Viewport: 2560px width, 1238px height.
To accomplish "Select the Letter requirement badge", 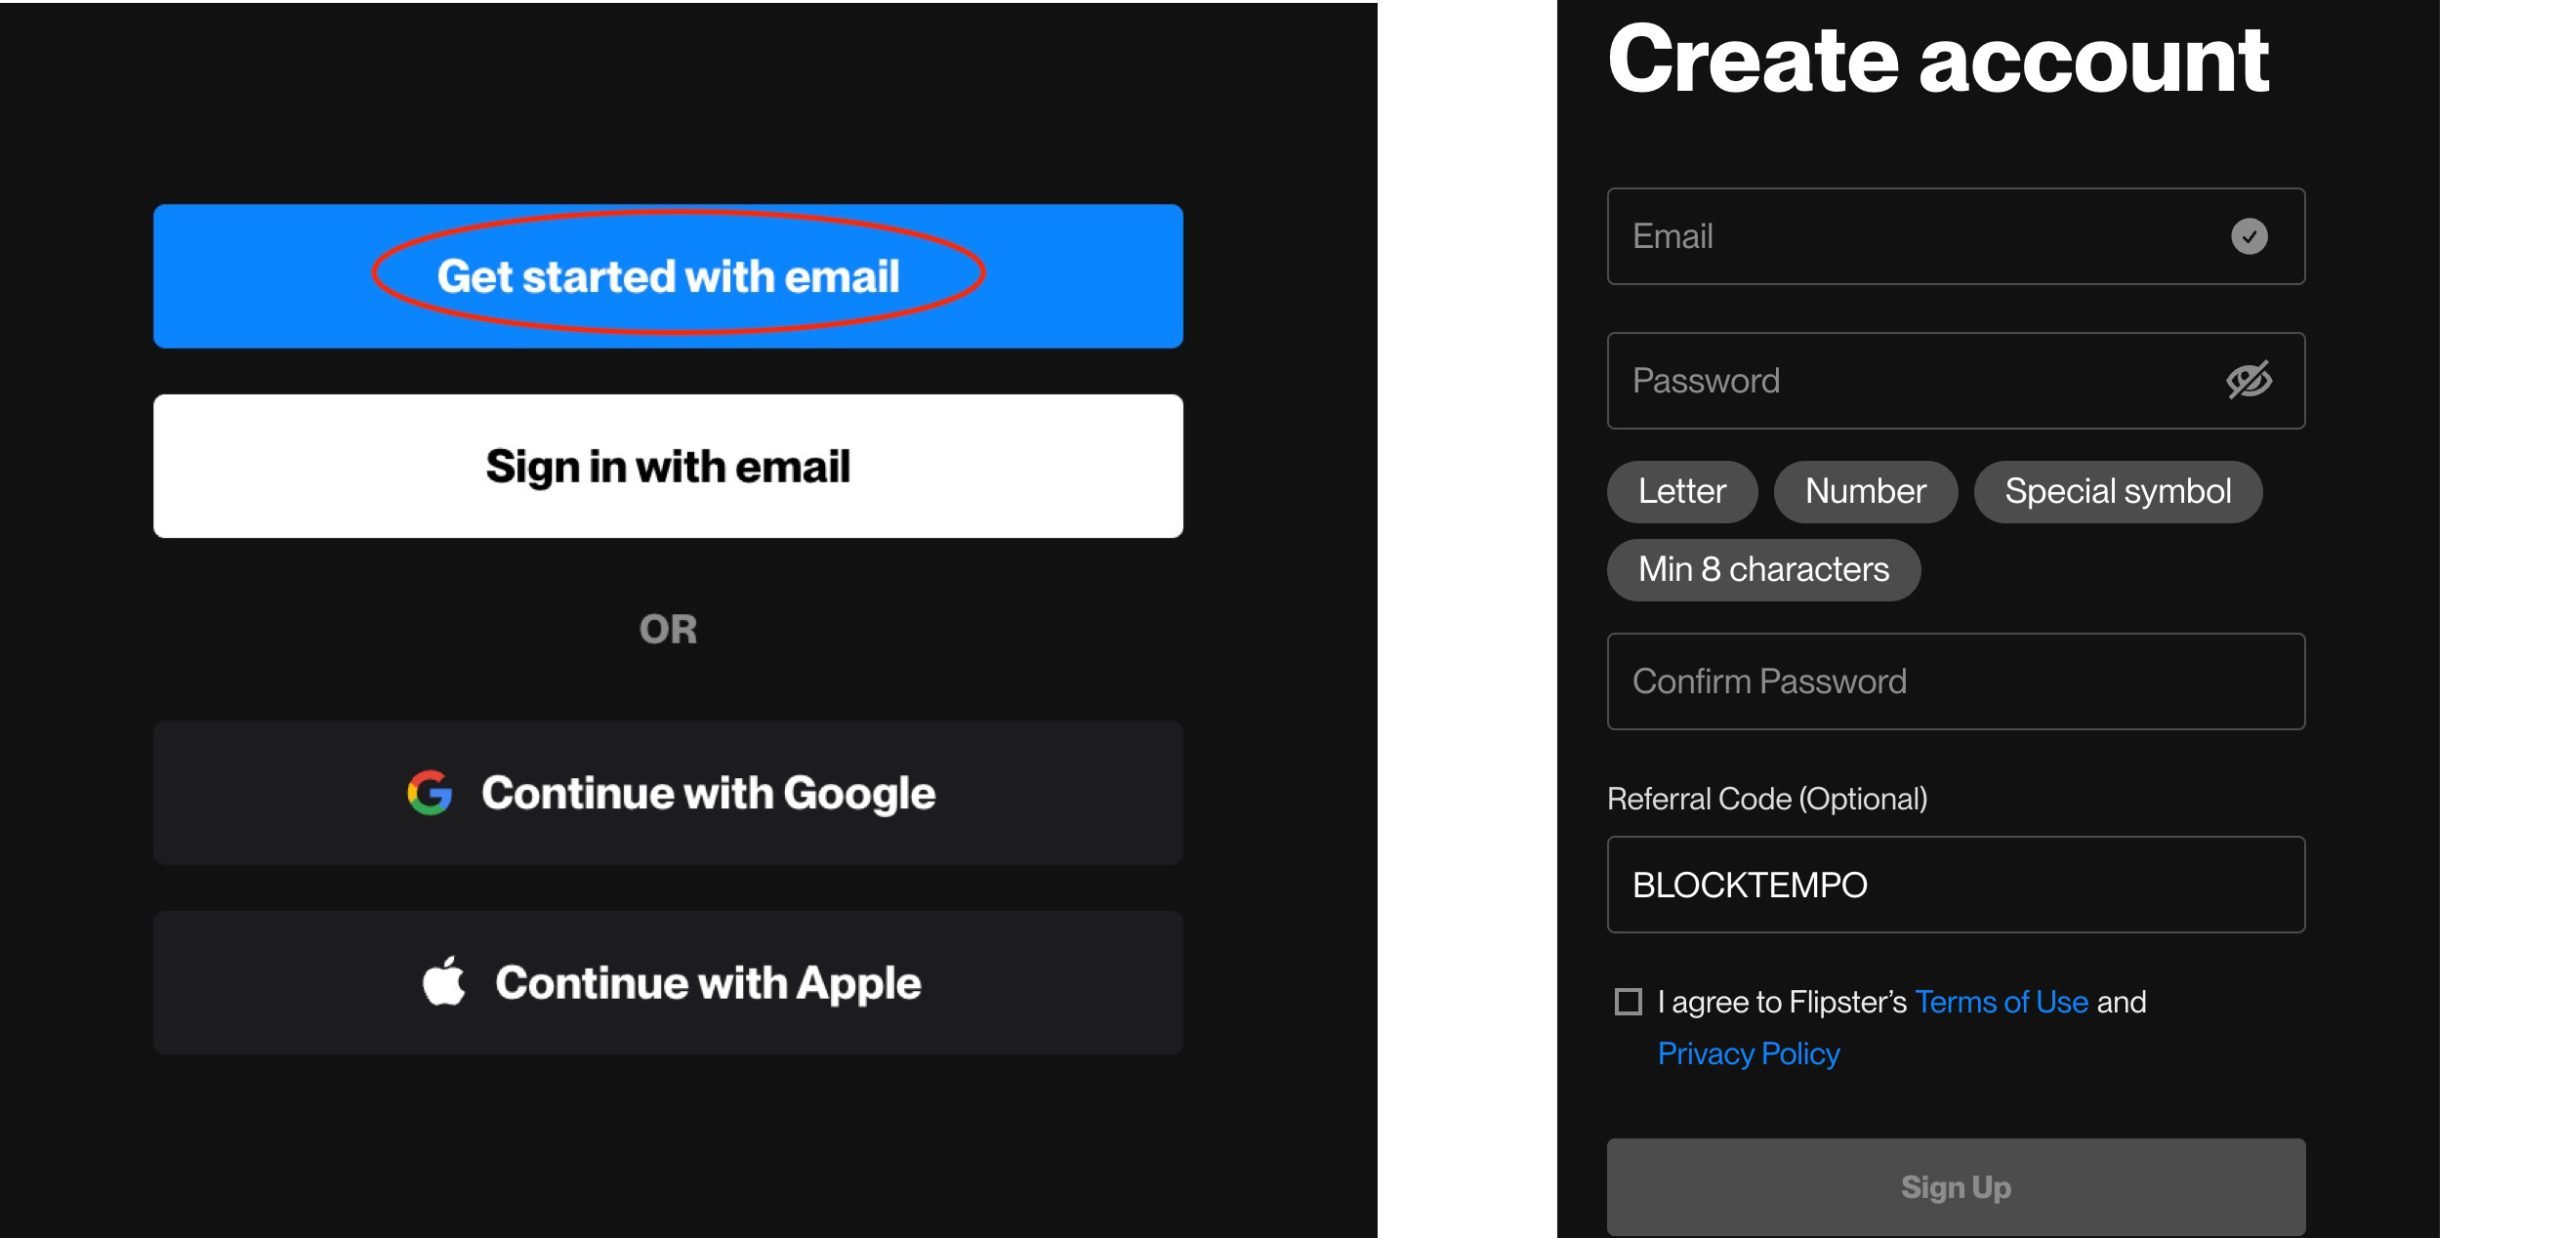I will (x=1682, y=492).
